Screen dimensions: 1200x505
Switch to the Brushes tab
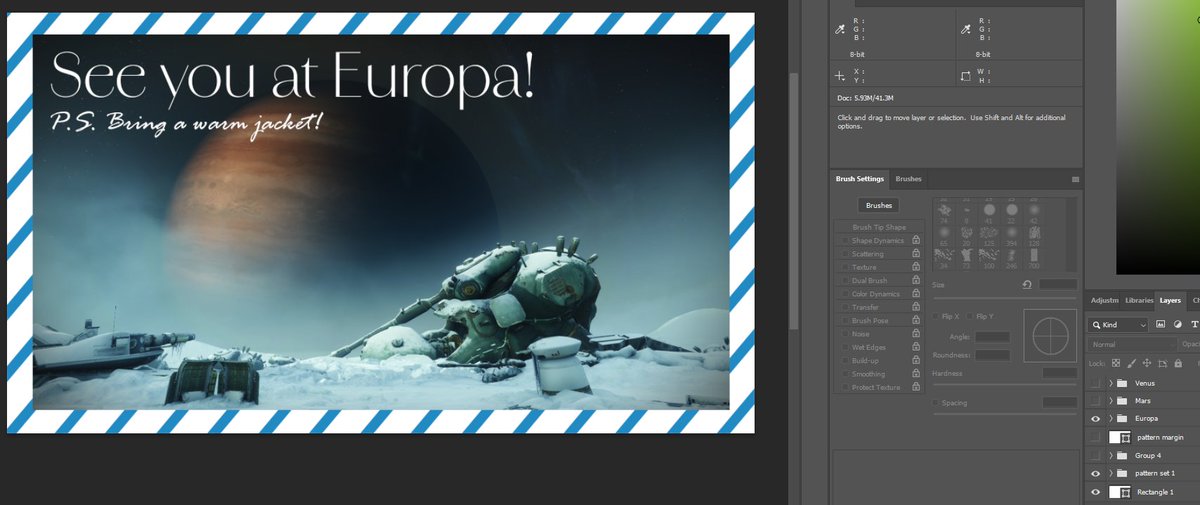pyautogui.click(x=909, y=179)
